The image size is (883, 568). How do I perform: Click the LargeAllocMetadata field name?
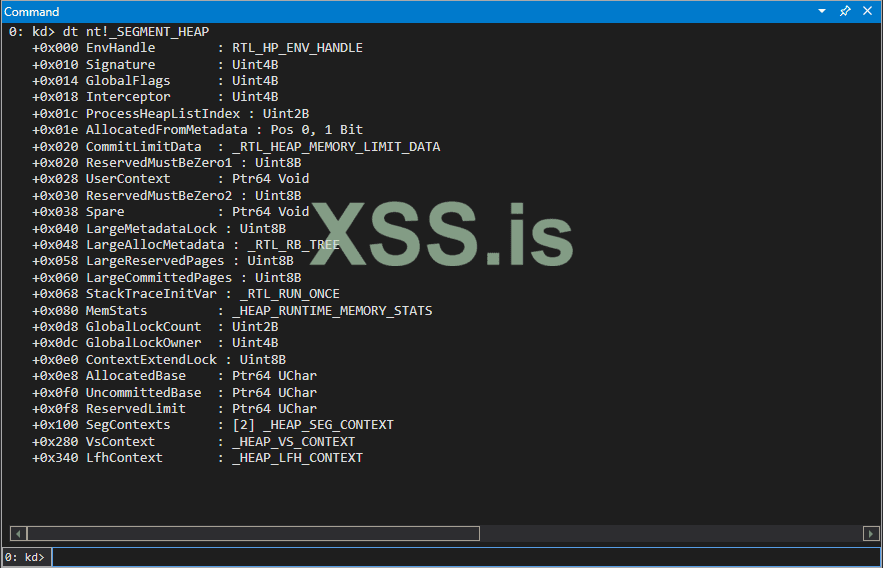[x=155, y=245]
